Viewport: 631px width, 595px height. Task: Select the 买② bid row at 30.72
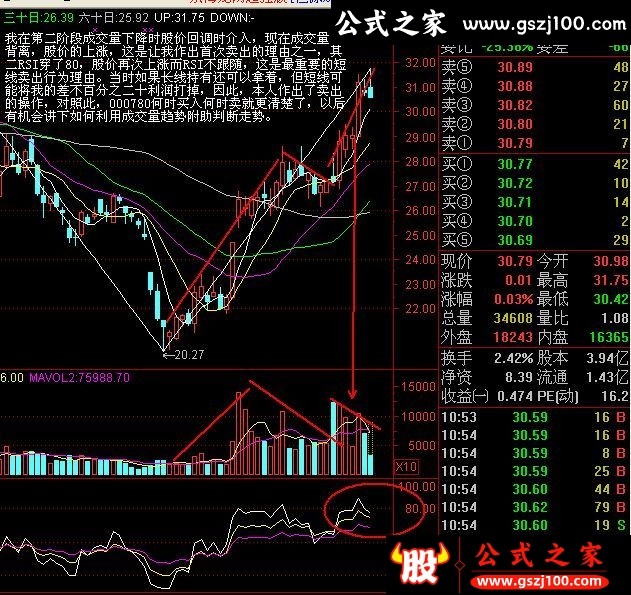tap(534, 183)
